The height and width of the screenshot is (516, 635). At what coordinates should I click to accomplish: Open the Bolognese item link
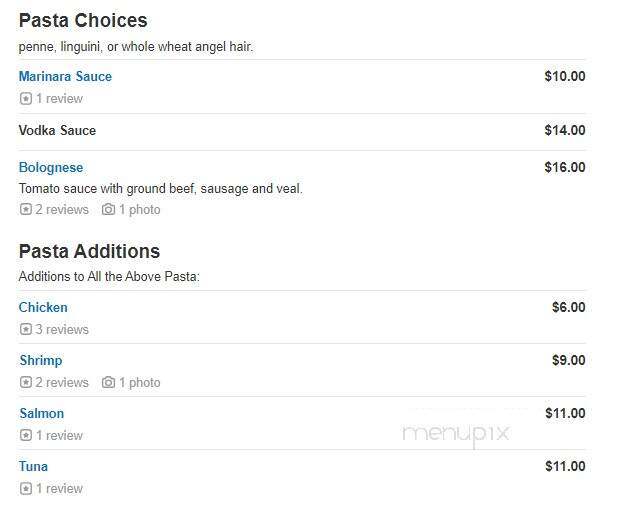[51, 167]
